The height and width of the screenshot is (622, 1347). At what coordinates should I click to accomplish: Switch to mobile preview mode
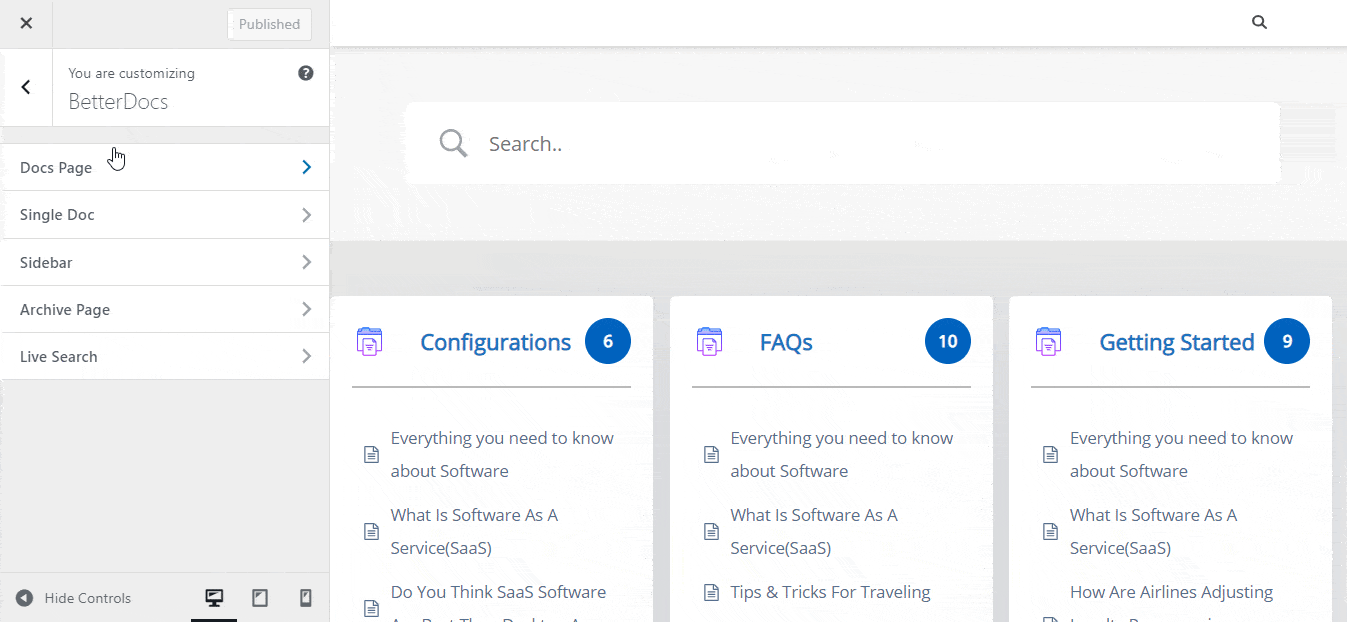(x=305, y=597)
